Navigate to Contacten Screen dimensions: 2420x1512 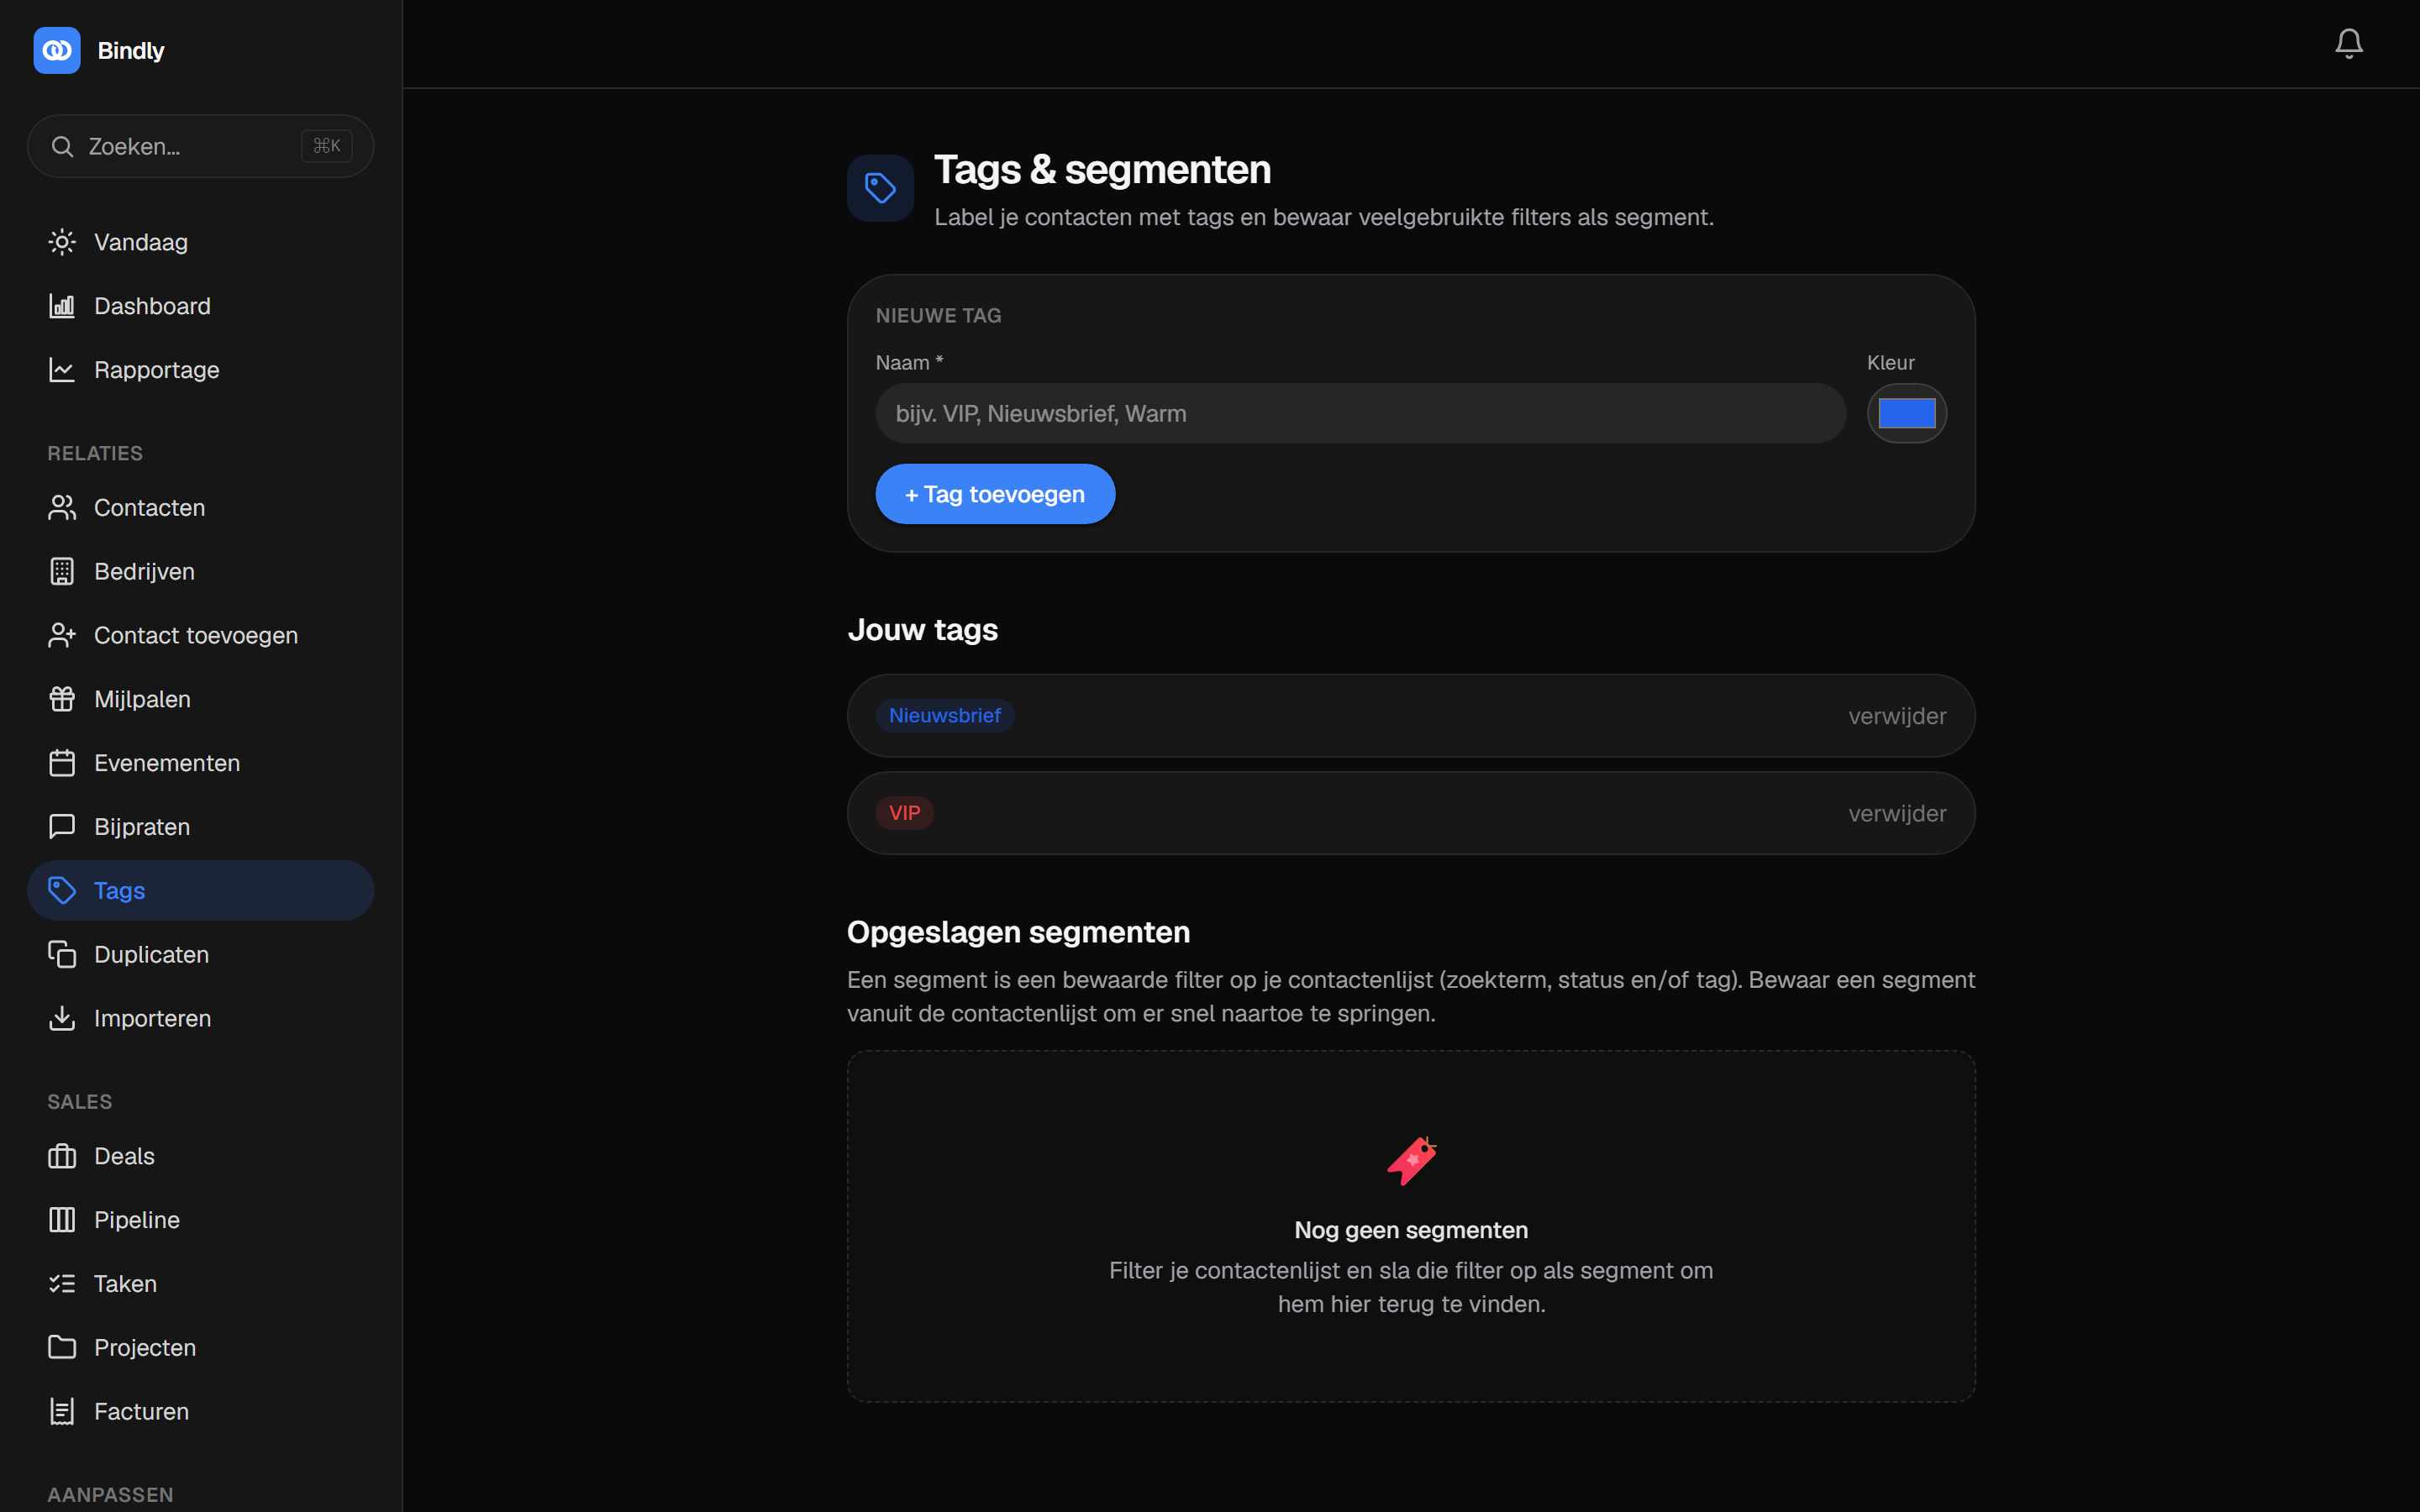click(201, 508)
